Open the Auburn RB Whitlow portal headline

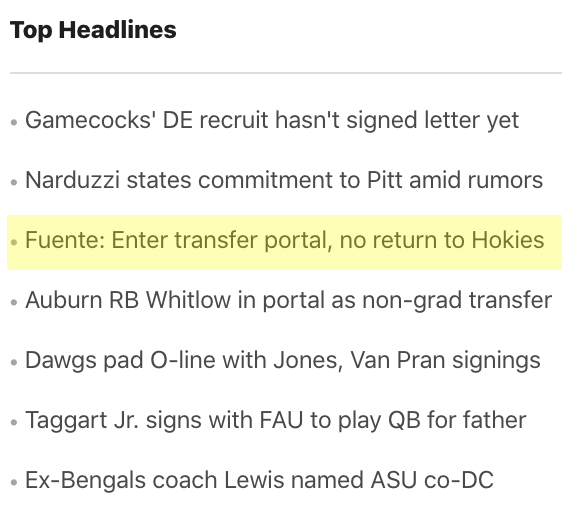click(x=289, y=300)
